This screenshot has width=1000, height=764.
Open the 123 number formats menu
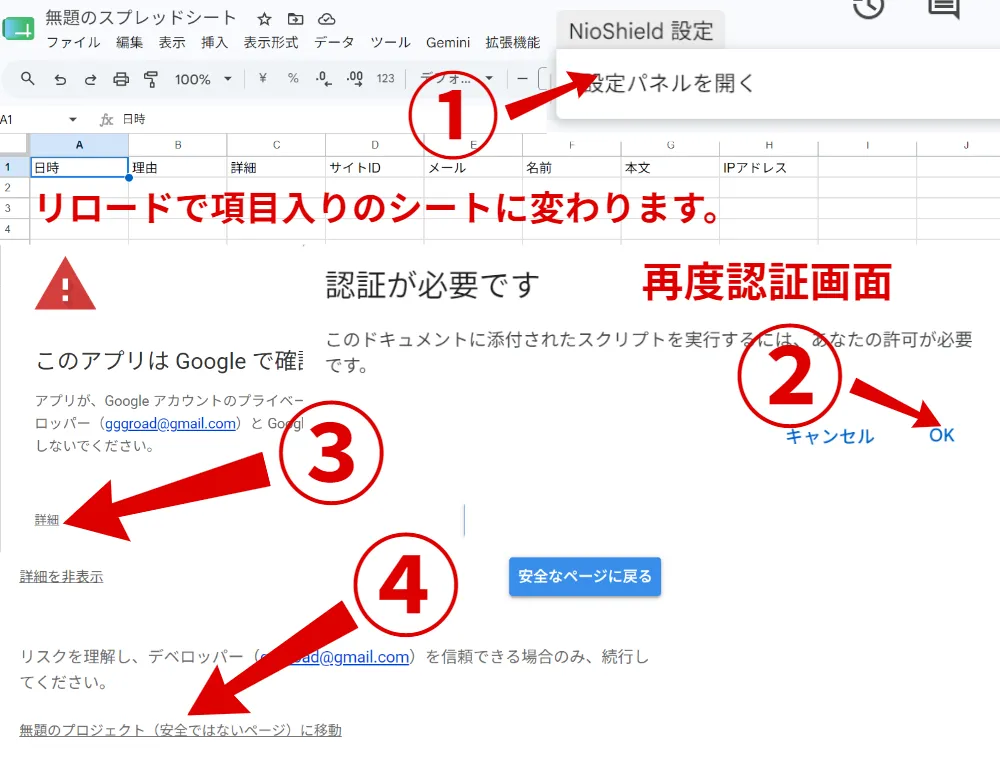385,78
